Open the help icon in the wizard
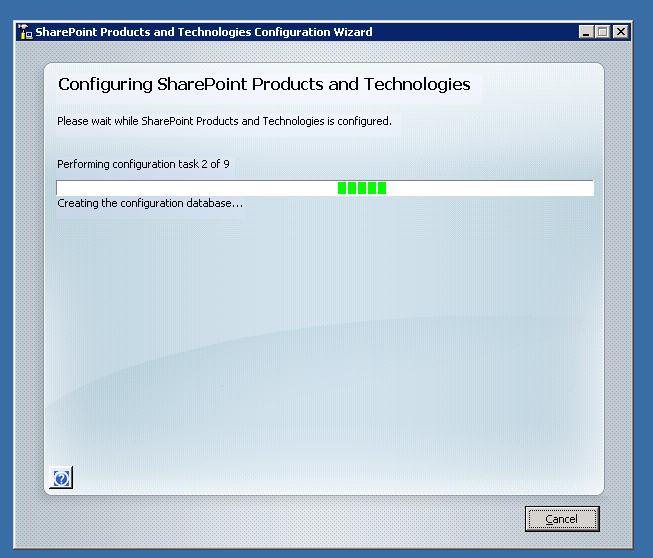The height and width of the screenshot is (558, 653). coord(61,478)
